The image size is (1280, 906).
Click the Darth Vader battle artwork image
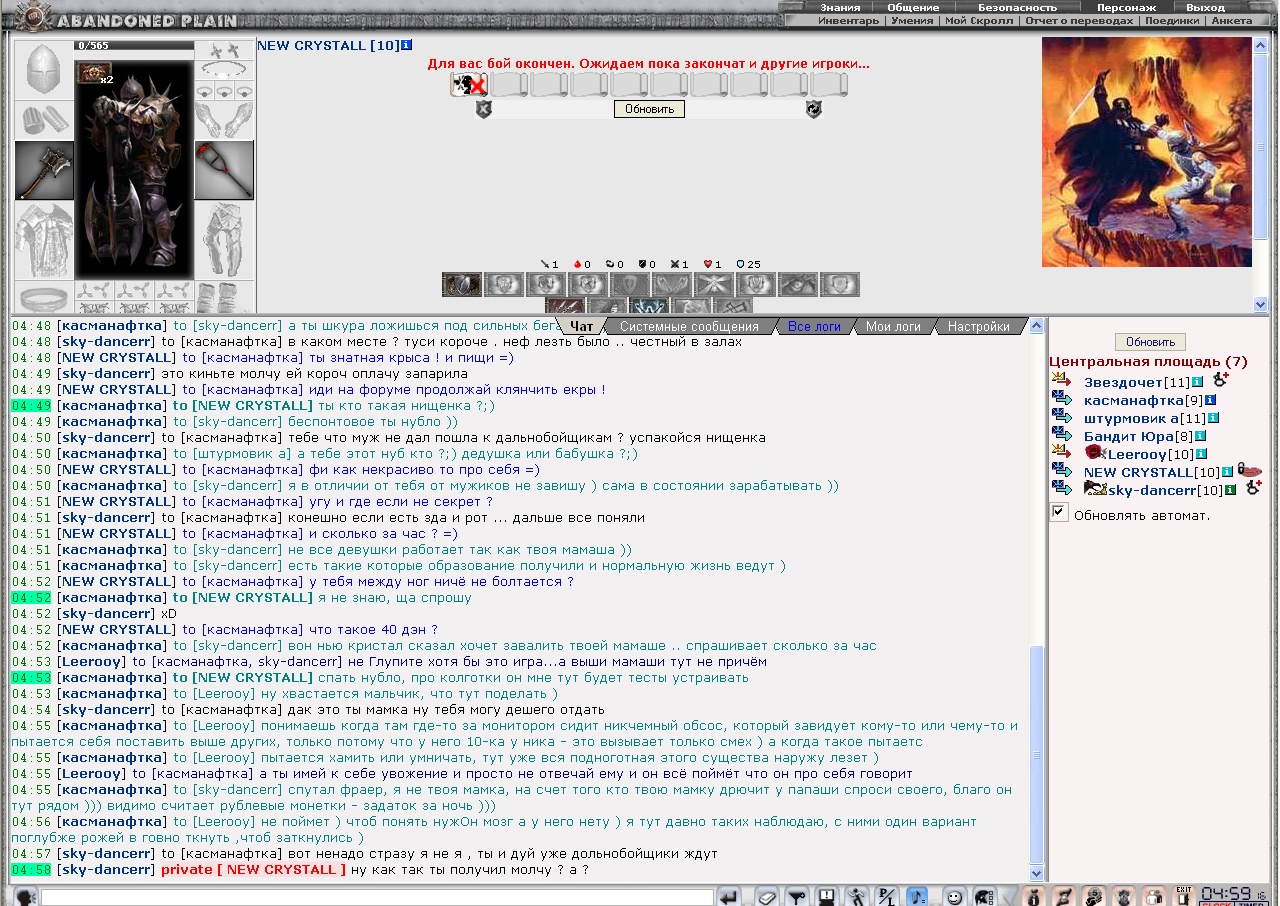coord(1146,152)
